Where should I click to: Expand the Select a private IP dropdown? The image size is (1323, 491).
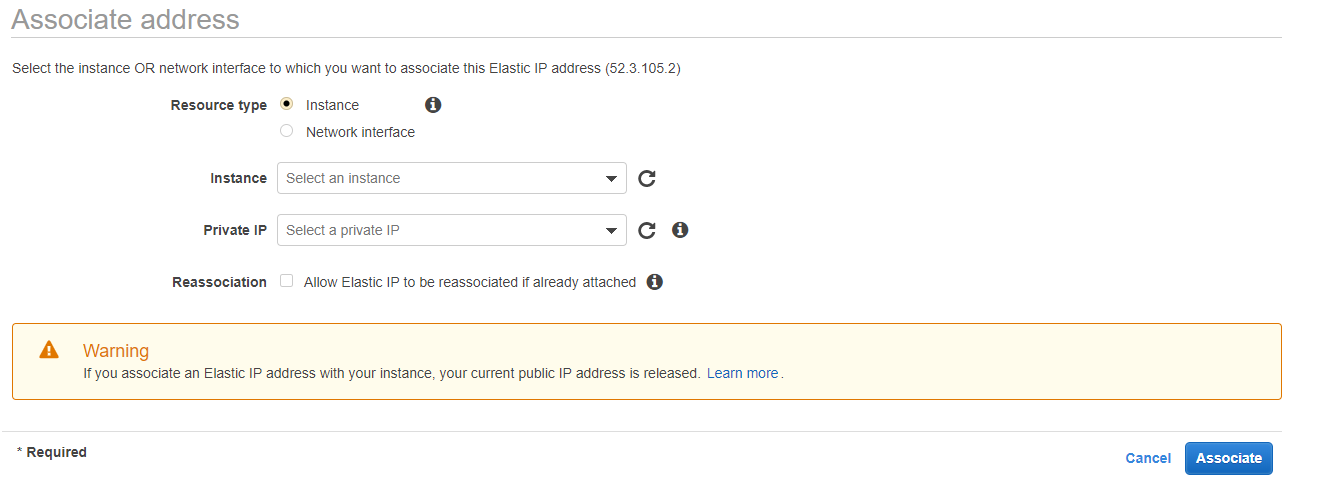(452, 230)
